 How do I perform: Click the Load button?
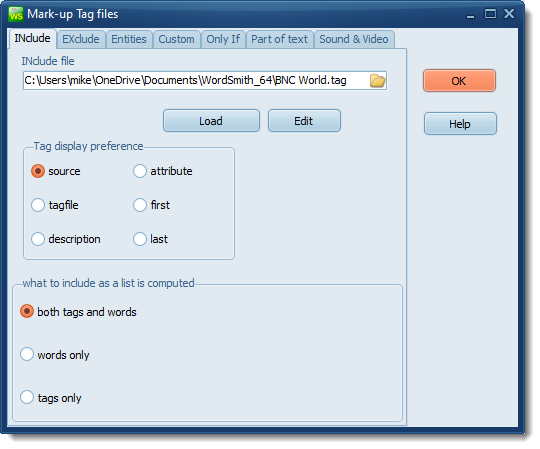[211, 121]
